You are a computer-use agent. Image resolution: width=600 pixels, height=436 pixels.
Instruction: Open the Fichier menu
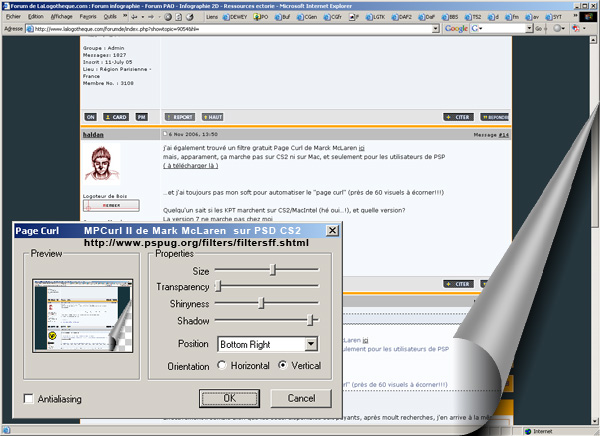point(13,16)
